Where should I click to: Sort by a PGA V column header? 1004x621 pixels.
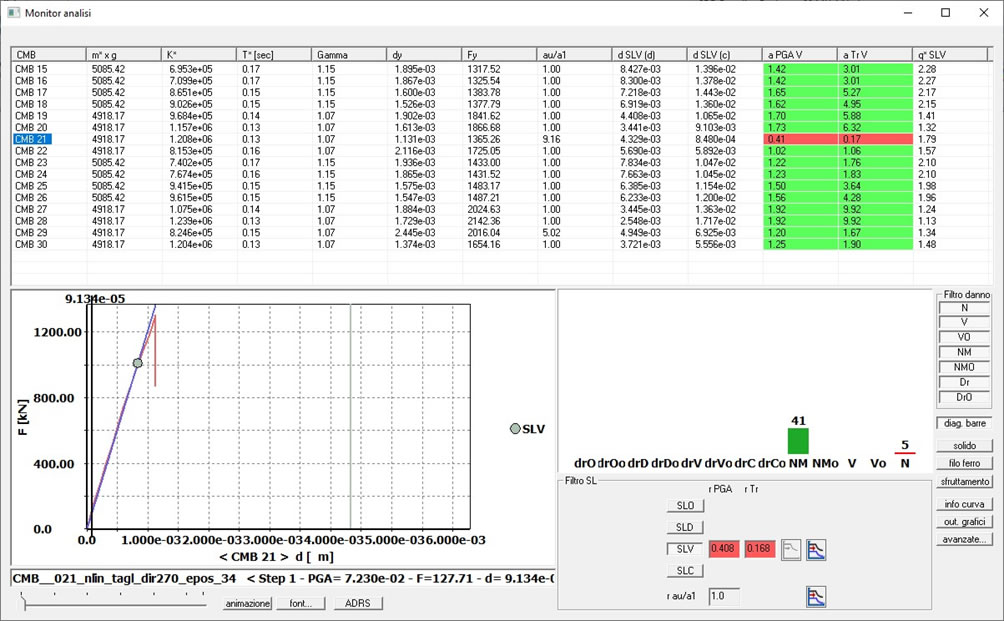(x=800, y=55)
